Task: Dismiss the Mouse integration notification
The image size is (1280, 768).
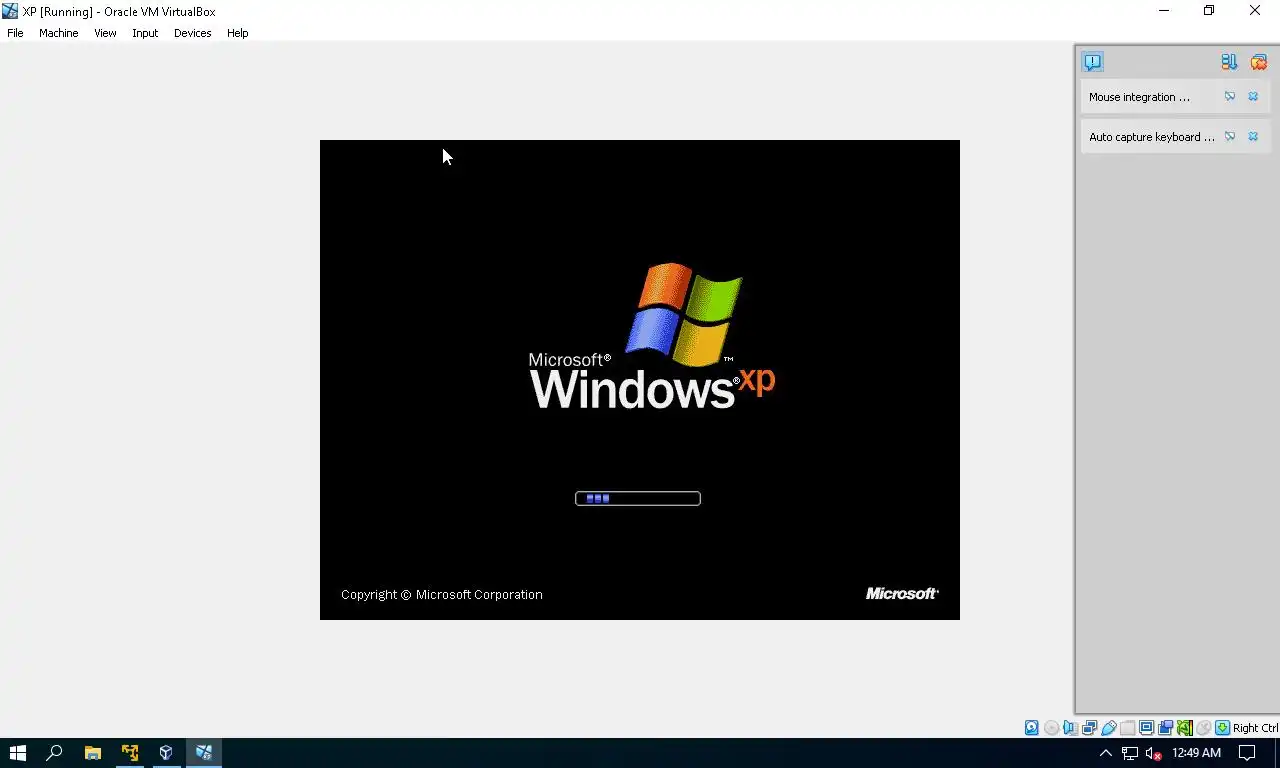Action: point(1253,97)
